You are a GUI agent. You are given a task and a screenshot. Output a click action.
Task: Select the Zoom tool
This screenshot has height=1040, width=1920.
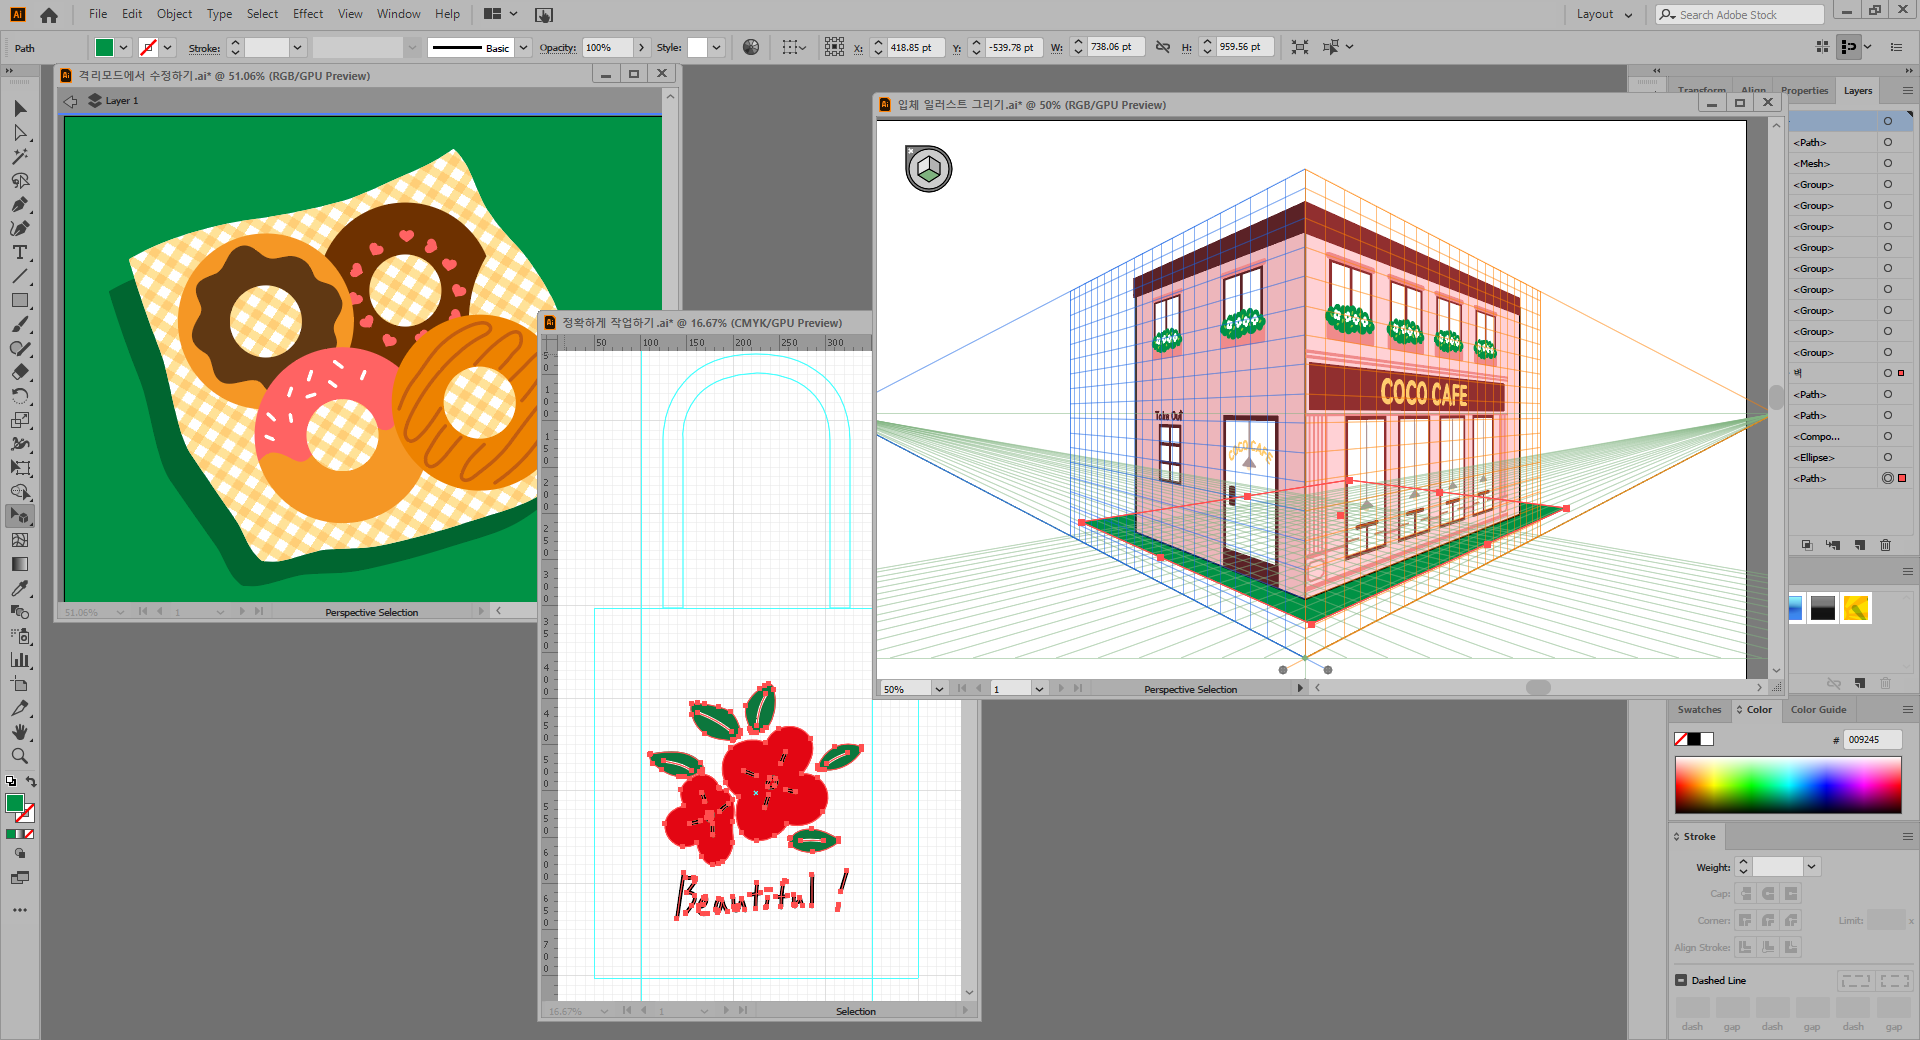click(20, 756)
